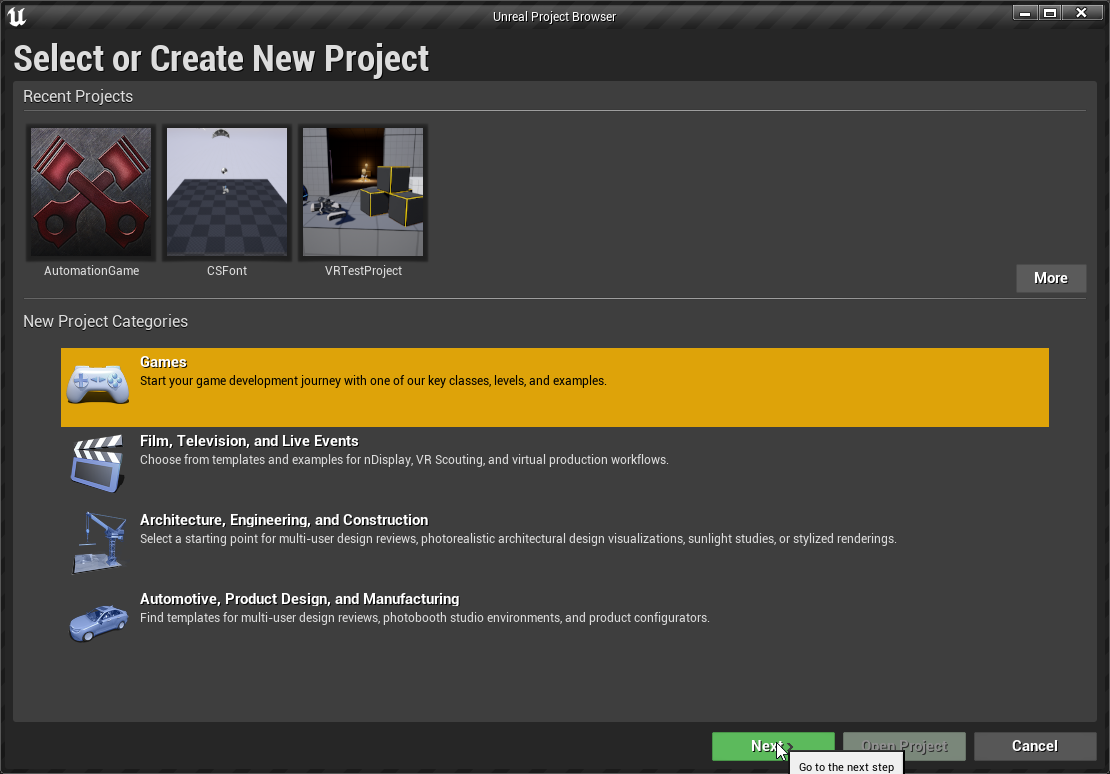Select the Games gamepad icon
Screen dimensions: 1110x774
click(x=98, y=385)
